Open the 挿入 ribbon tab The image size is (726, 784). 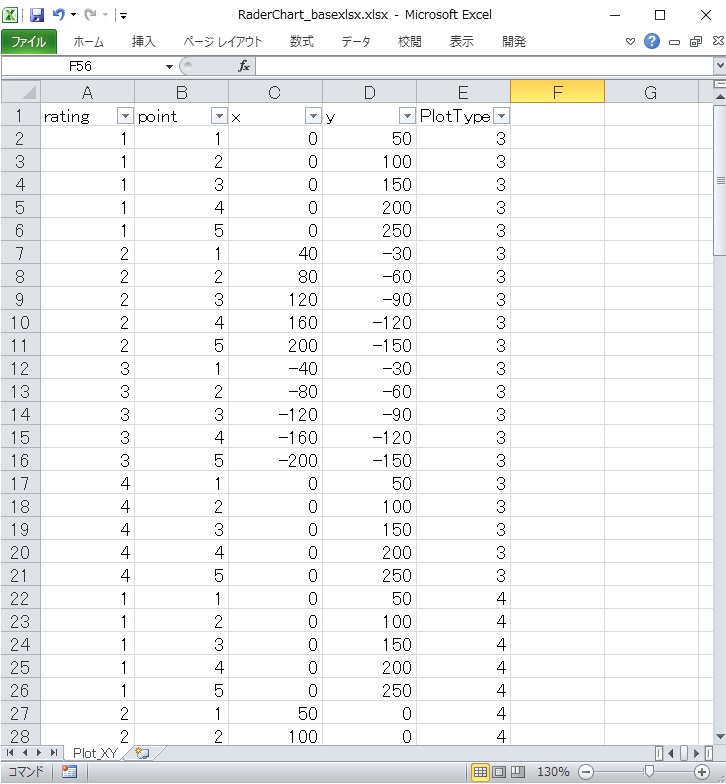(x=144, y=42)
